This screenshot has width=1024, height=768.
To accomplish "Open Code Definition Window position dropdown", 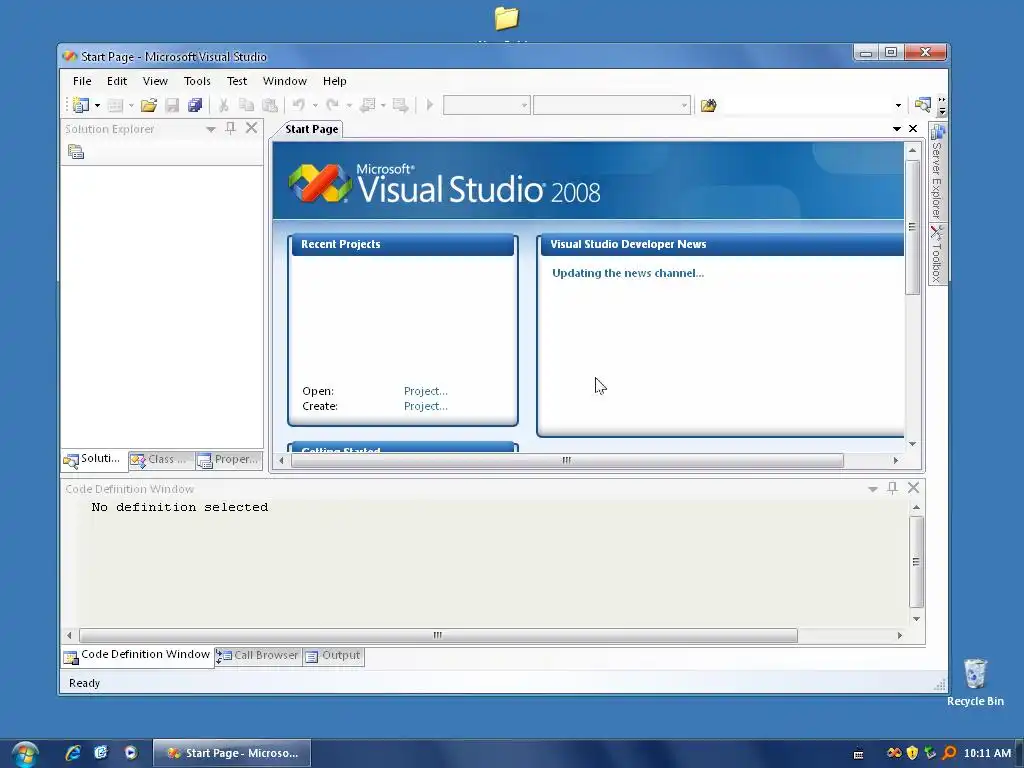I will (x=872, y=488).
